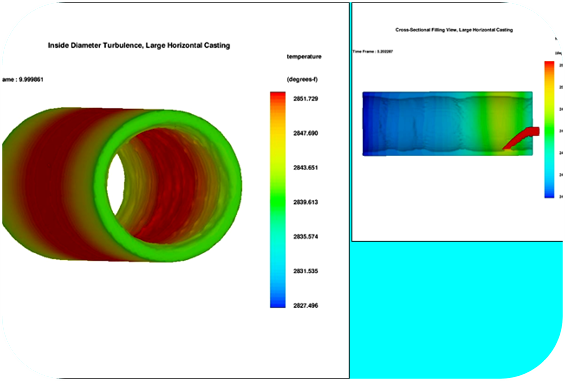The height and width of the screenshot is (381, 565).
Task: Click the '(degrees-f)' unit label
Action: [x=302, y=79]
